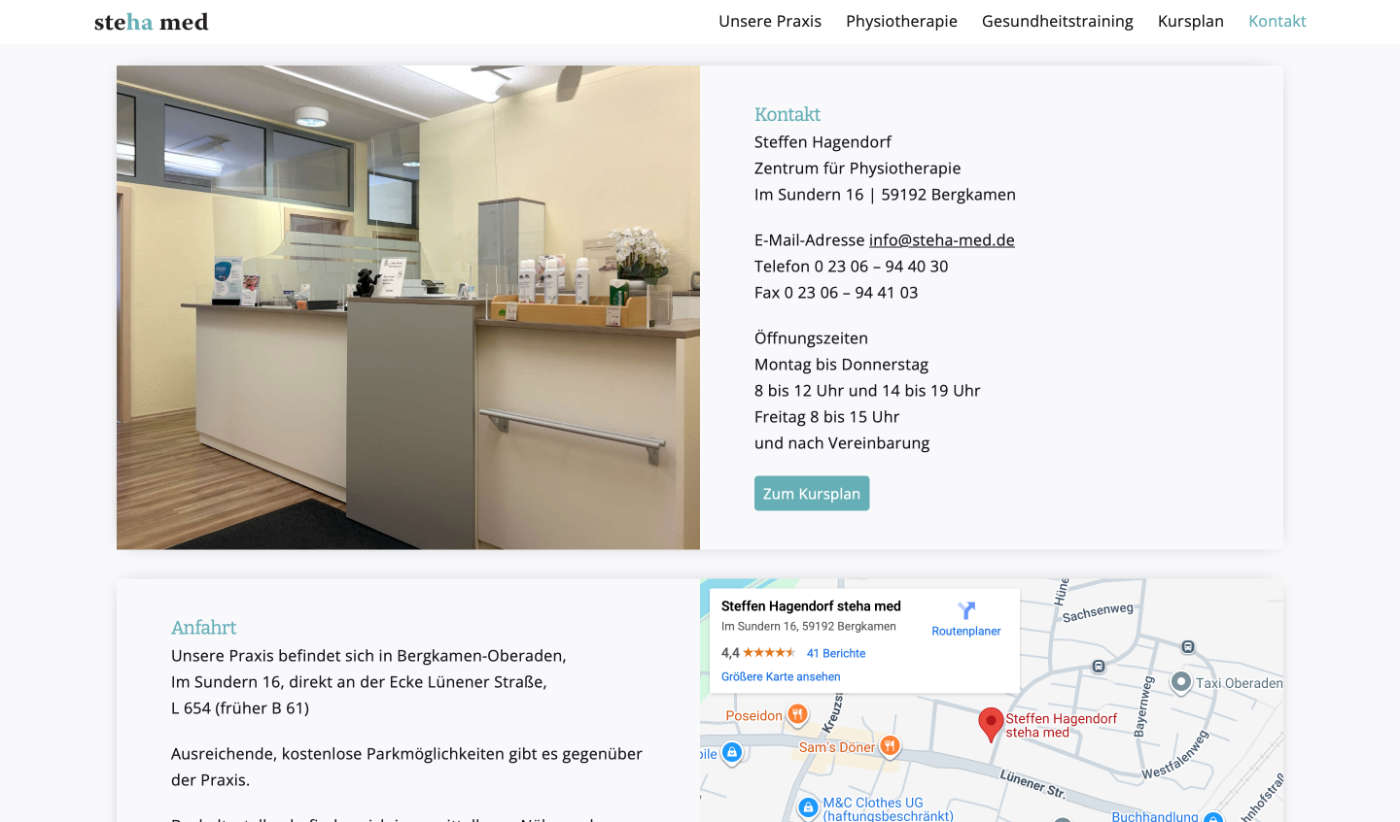Select the Sam's Döner restaurant marker
The width and height of the screenshot is (1400, 822).
tap(890, 746)
